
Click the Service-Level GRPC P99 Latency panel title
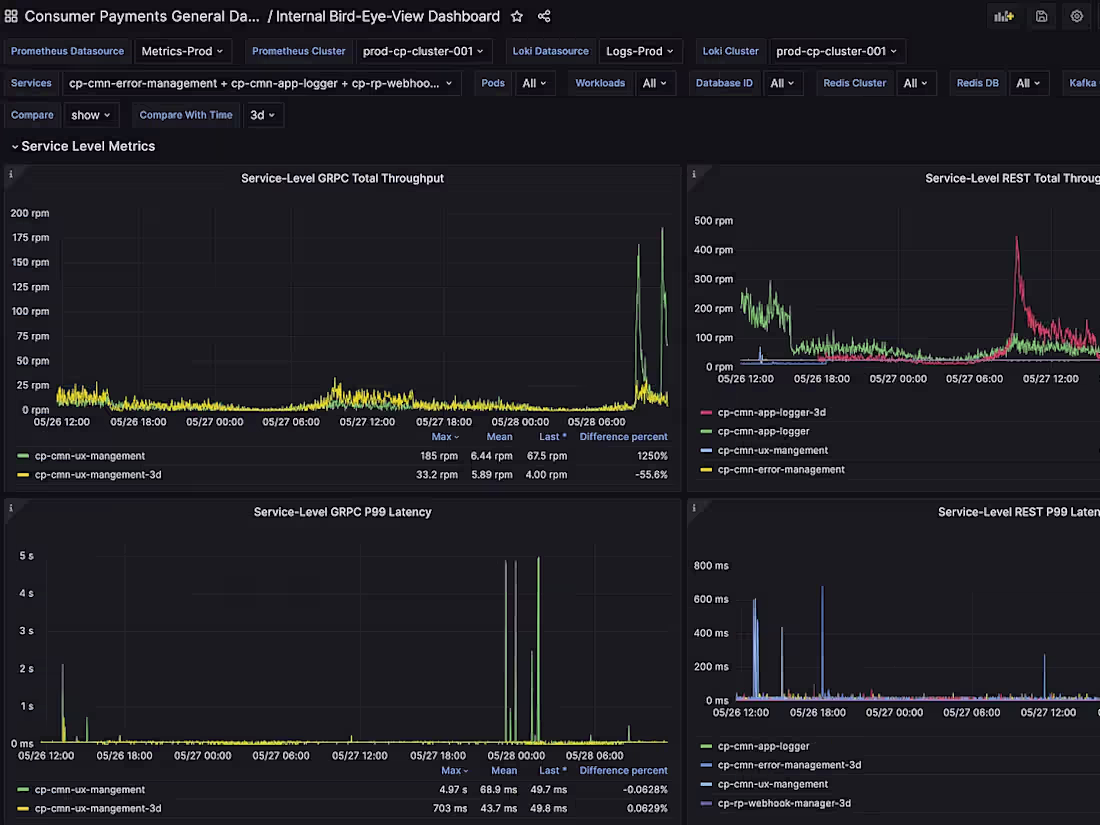coord(342,511)
